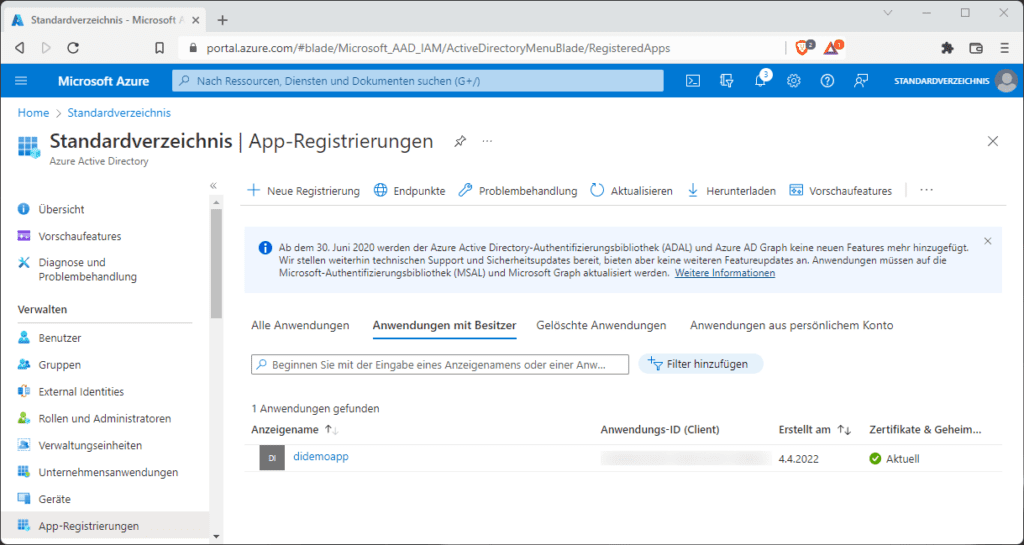Viewport: 1024px width, 545px height.
Task: Open Vorschaufeatures in the toolbar
Action: click(840, 191)
